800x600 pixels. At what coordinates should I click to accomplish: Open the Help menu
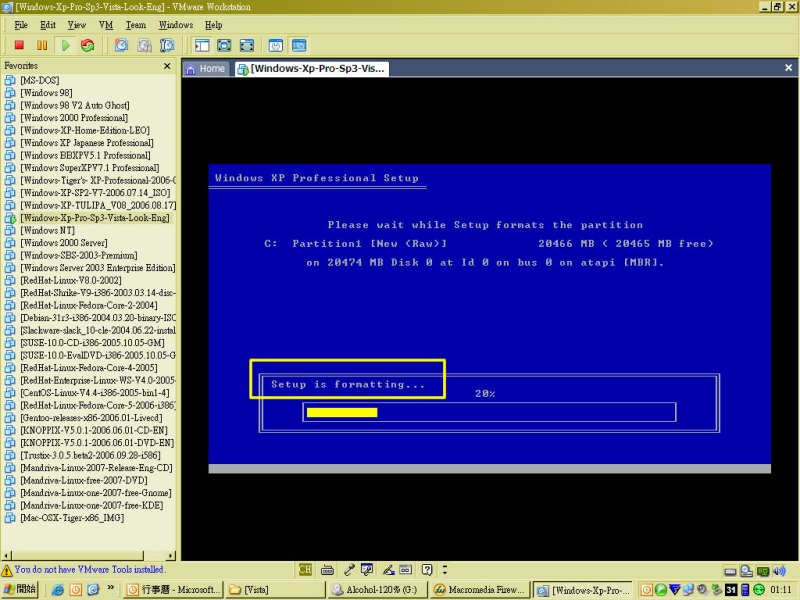pos(213,25)
